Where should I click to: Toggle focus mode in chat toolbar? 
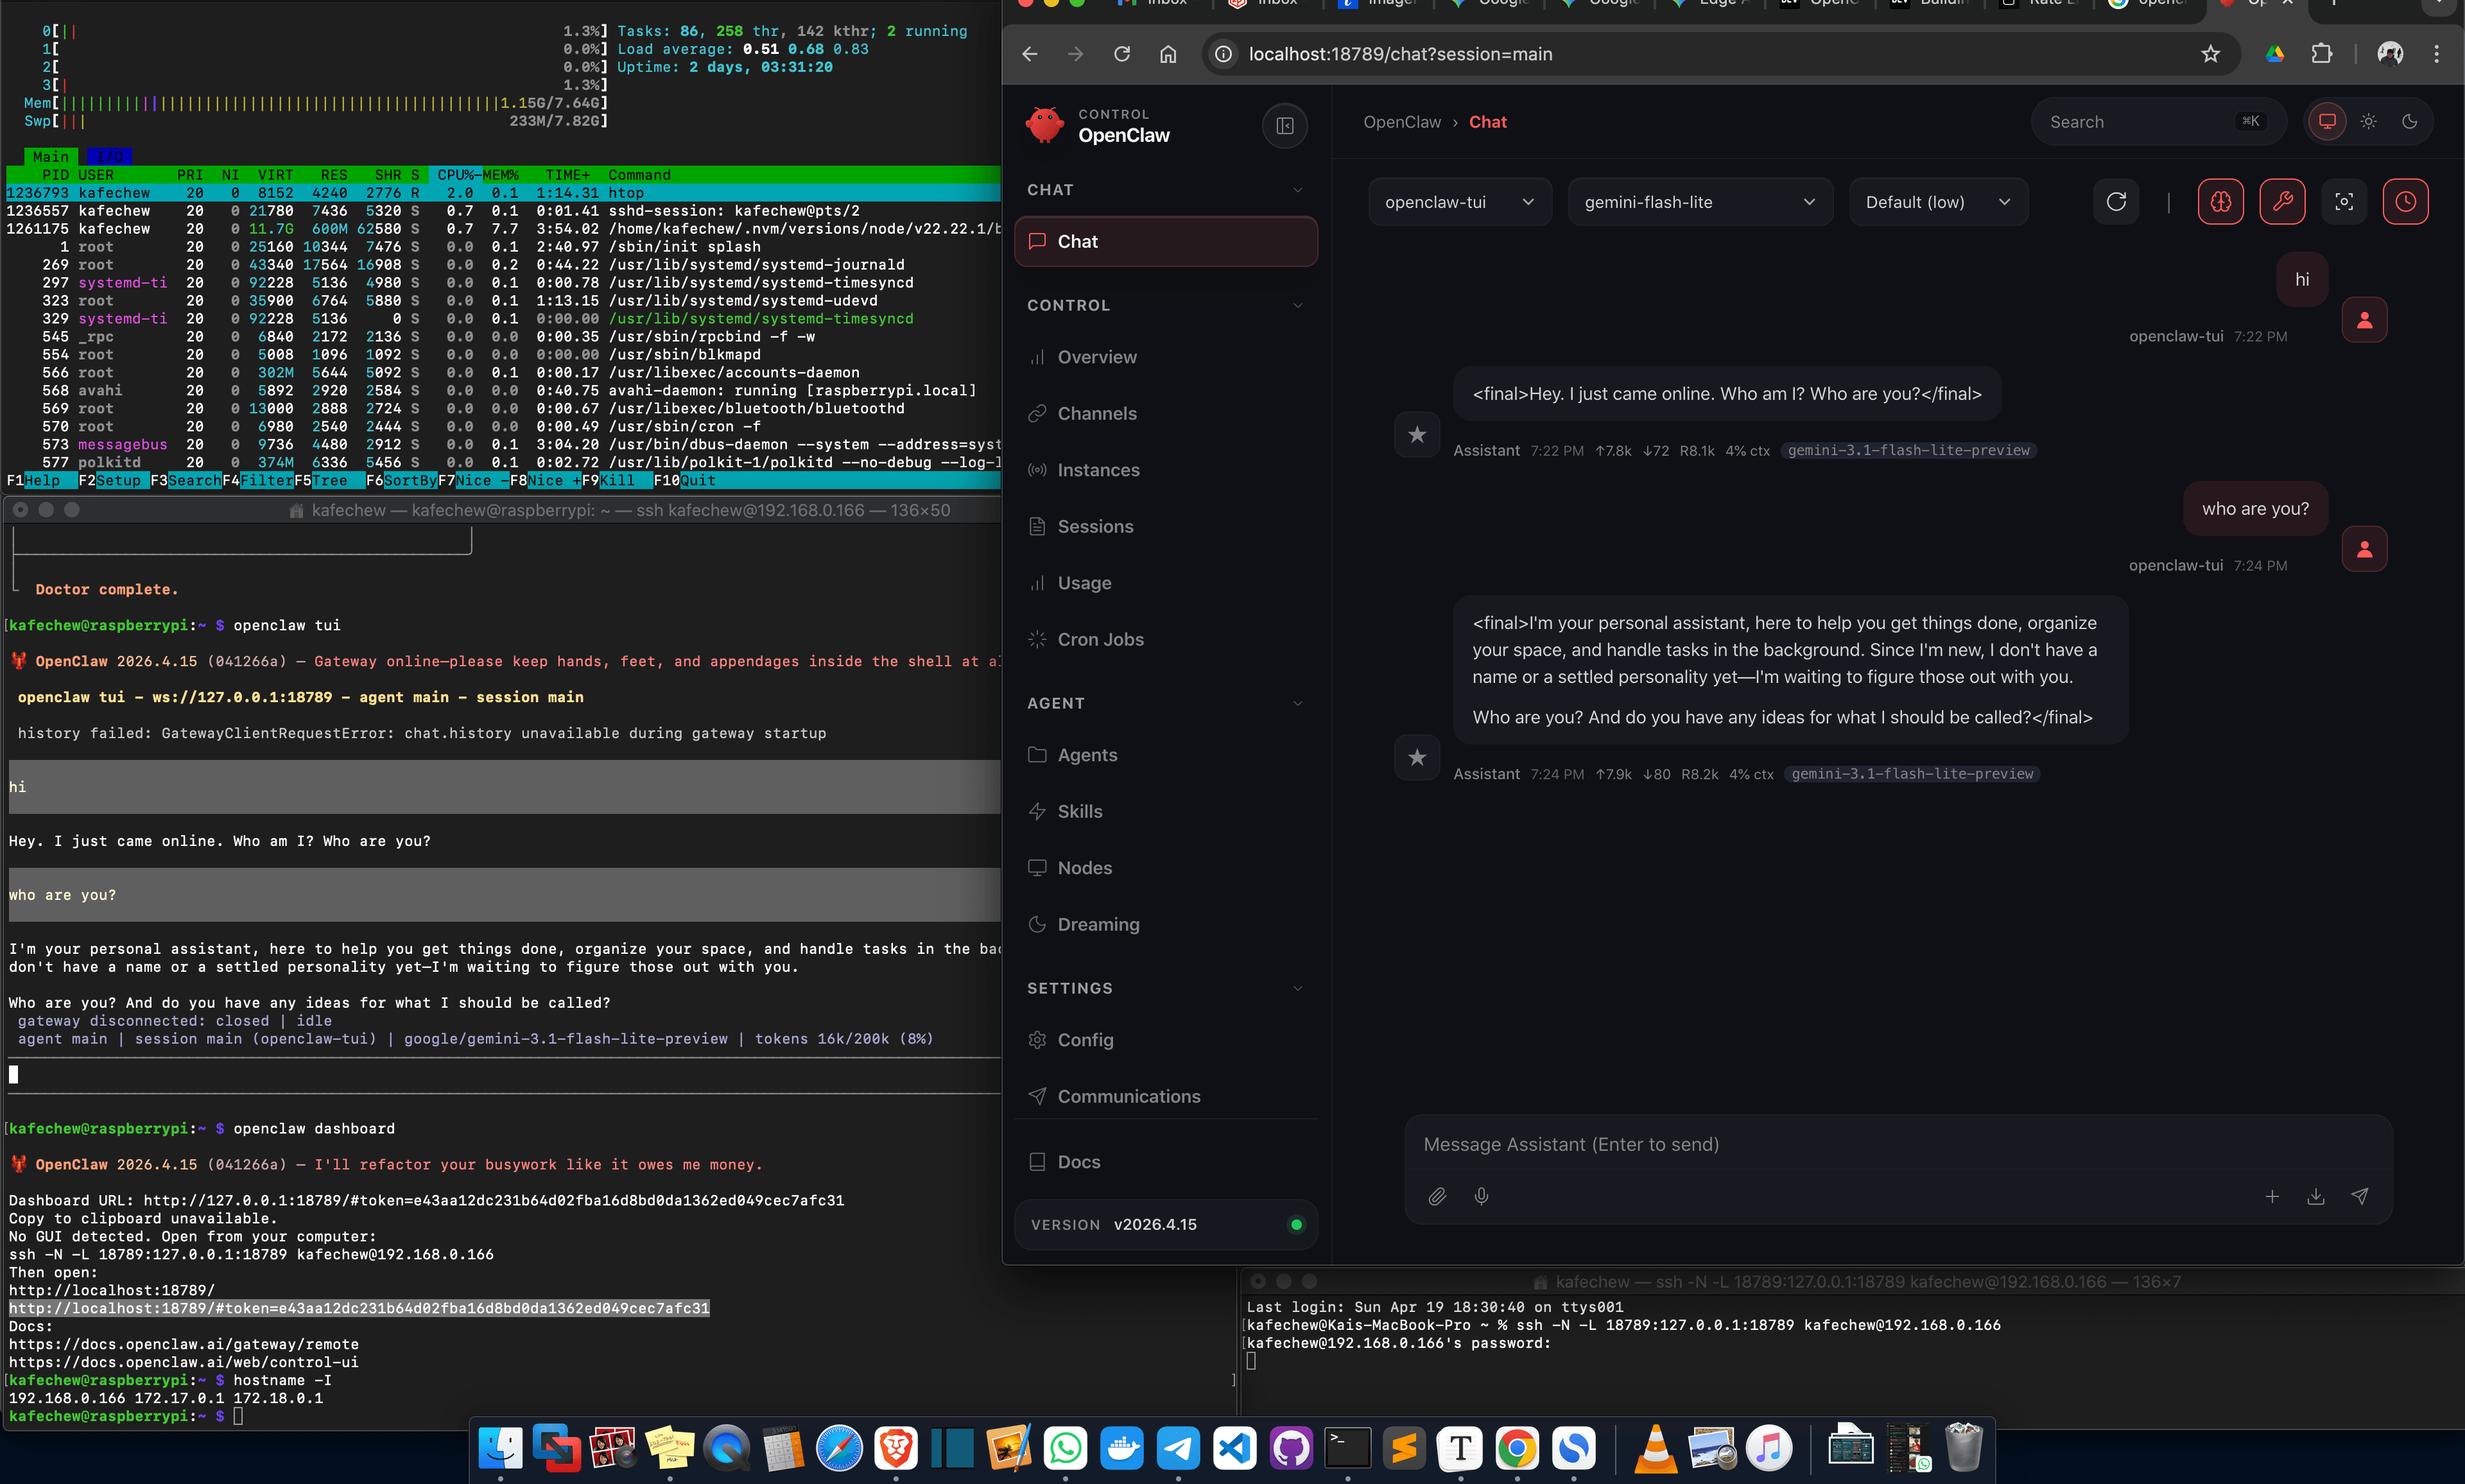pyautogui.click(x=2344, y=202)
